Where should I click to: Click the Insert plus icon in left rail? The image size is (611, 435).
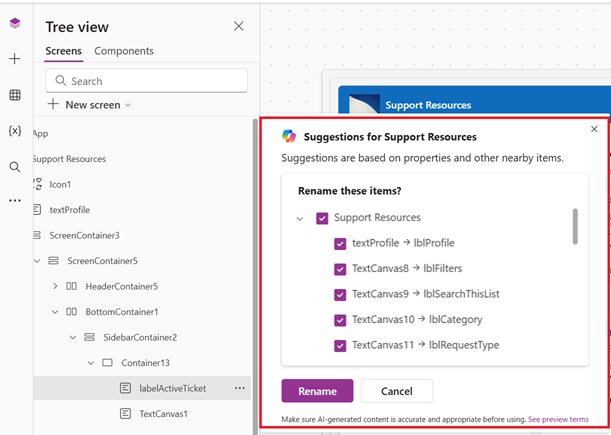(14, 59)
